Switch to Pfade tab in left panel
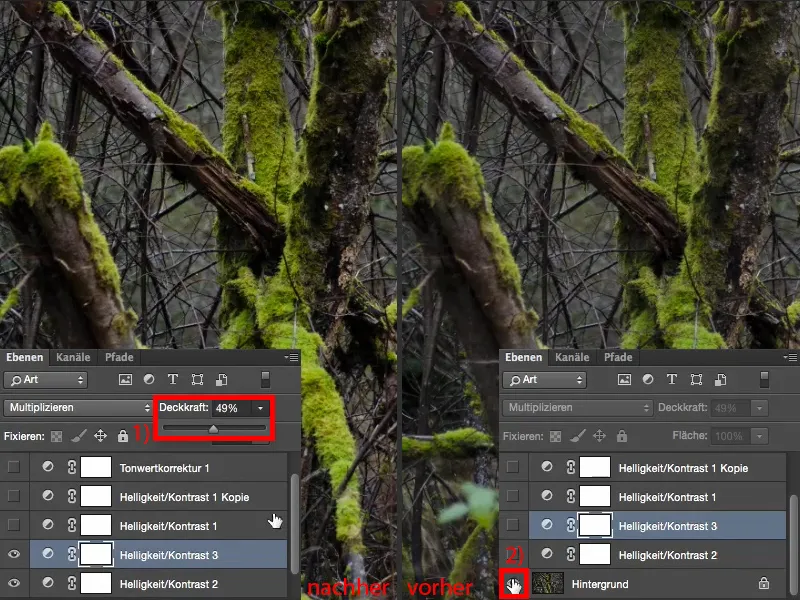 coord(119,357)
